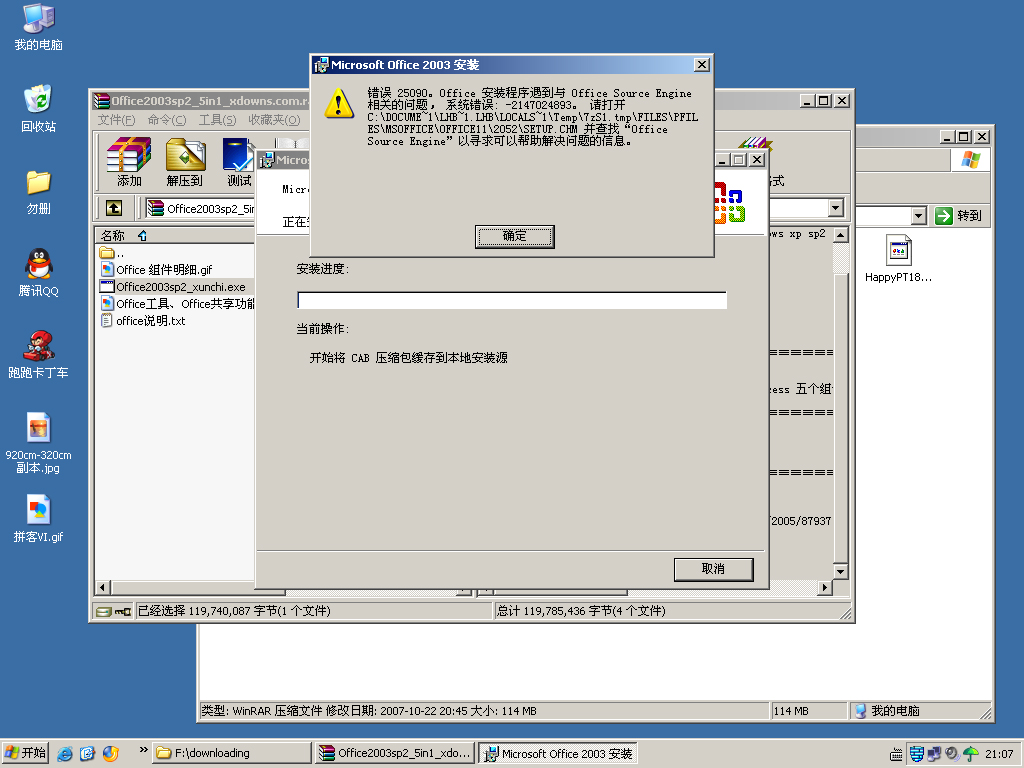Screen dimensions: 1024x768
Task: Select 拼客VI.gif desktop file
Action: click(39, 519)
